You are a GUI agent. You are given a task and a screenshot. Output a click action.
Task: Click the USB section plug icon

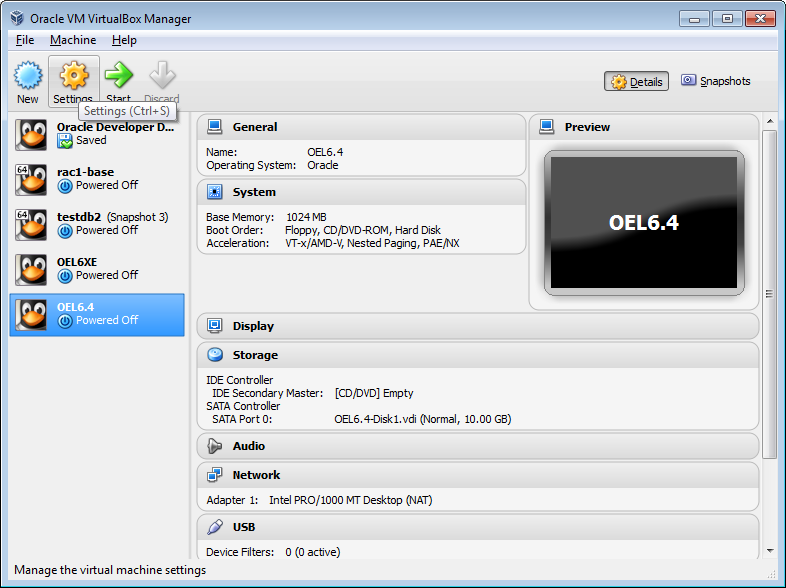(215, 527)
